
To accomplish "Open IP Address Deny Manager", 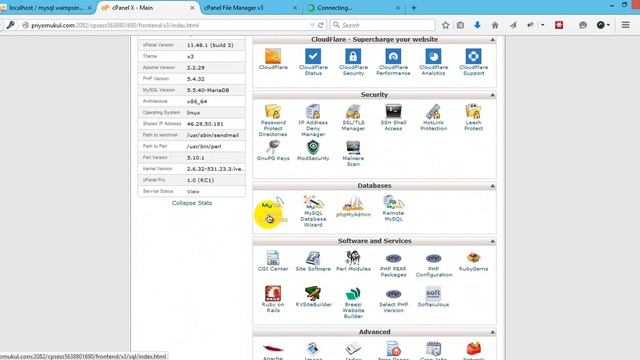I will point(313,120).
